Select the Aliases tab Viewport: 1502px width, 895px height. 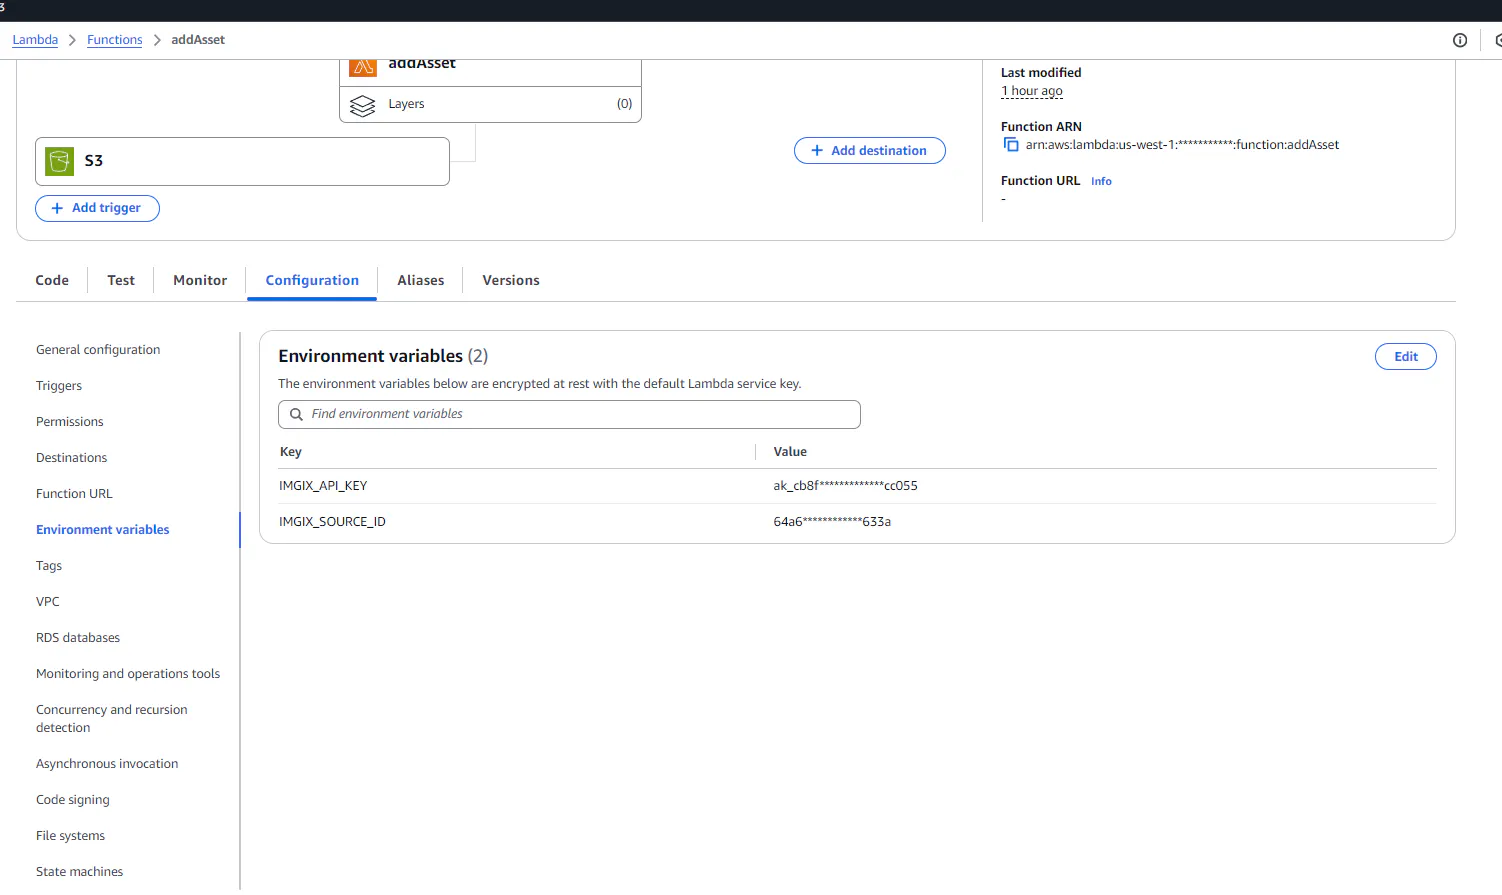click(420, 281)
